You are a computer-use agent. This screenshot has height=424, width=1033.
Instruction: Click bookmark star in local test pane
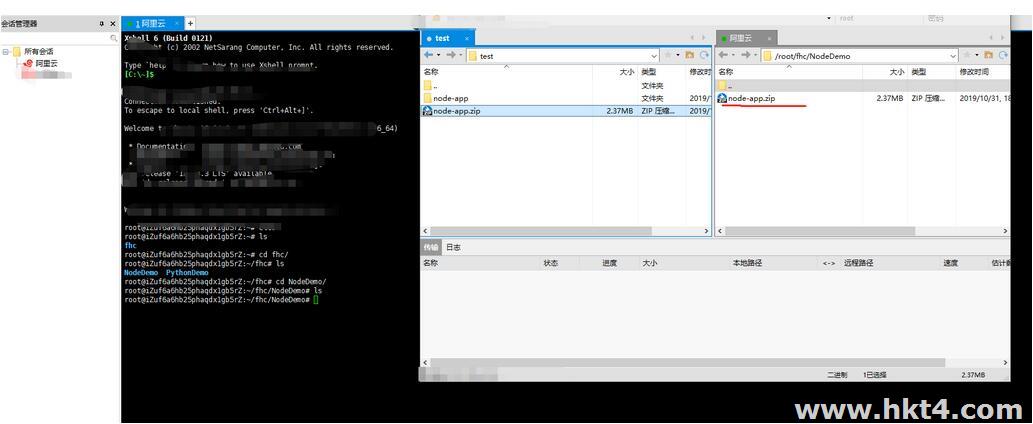[667, 55]
